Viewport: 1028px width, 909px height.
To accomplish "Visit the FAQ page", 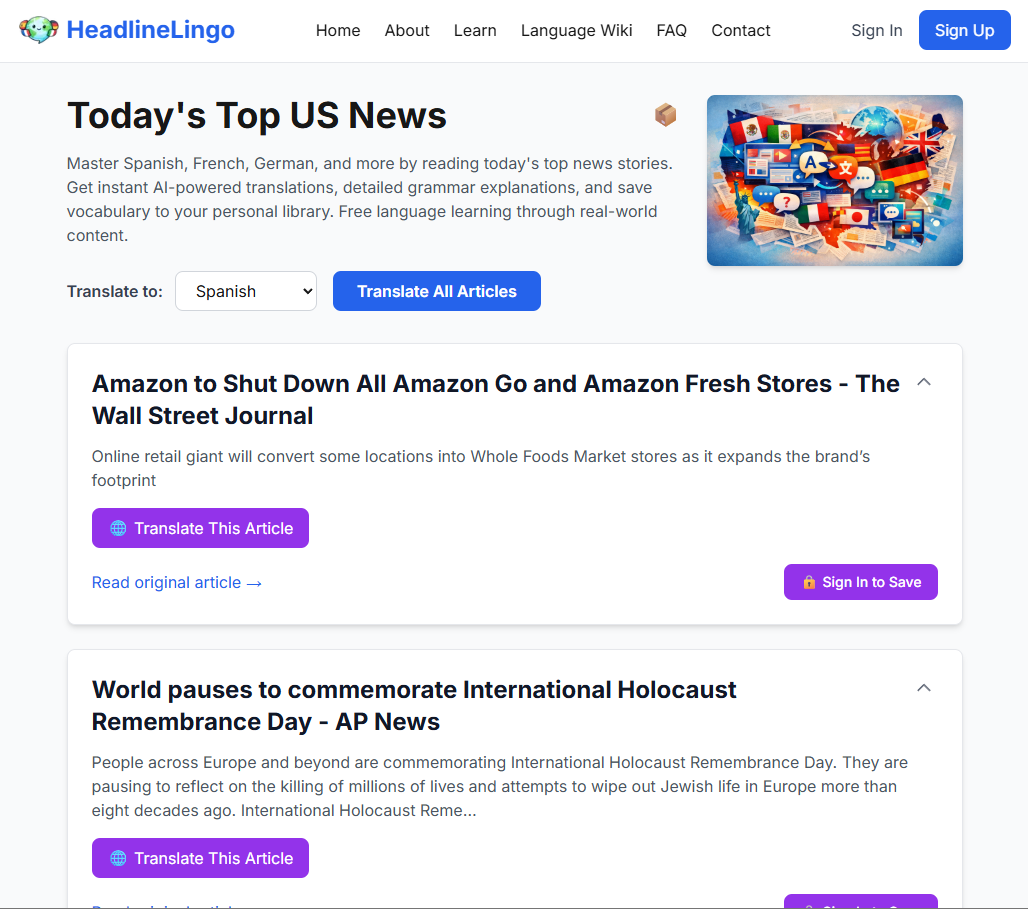I will tap(671, 30).
